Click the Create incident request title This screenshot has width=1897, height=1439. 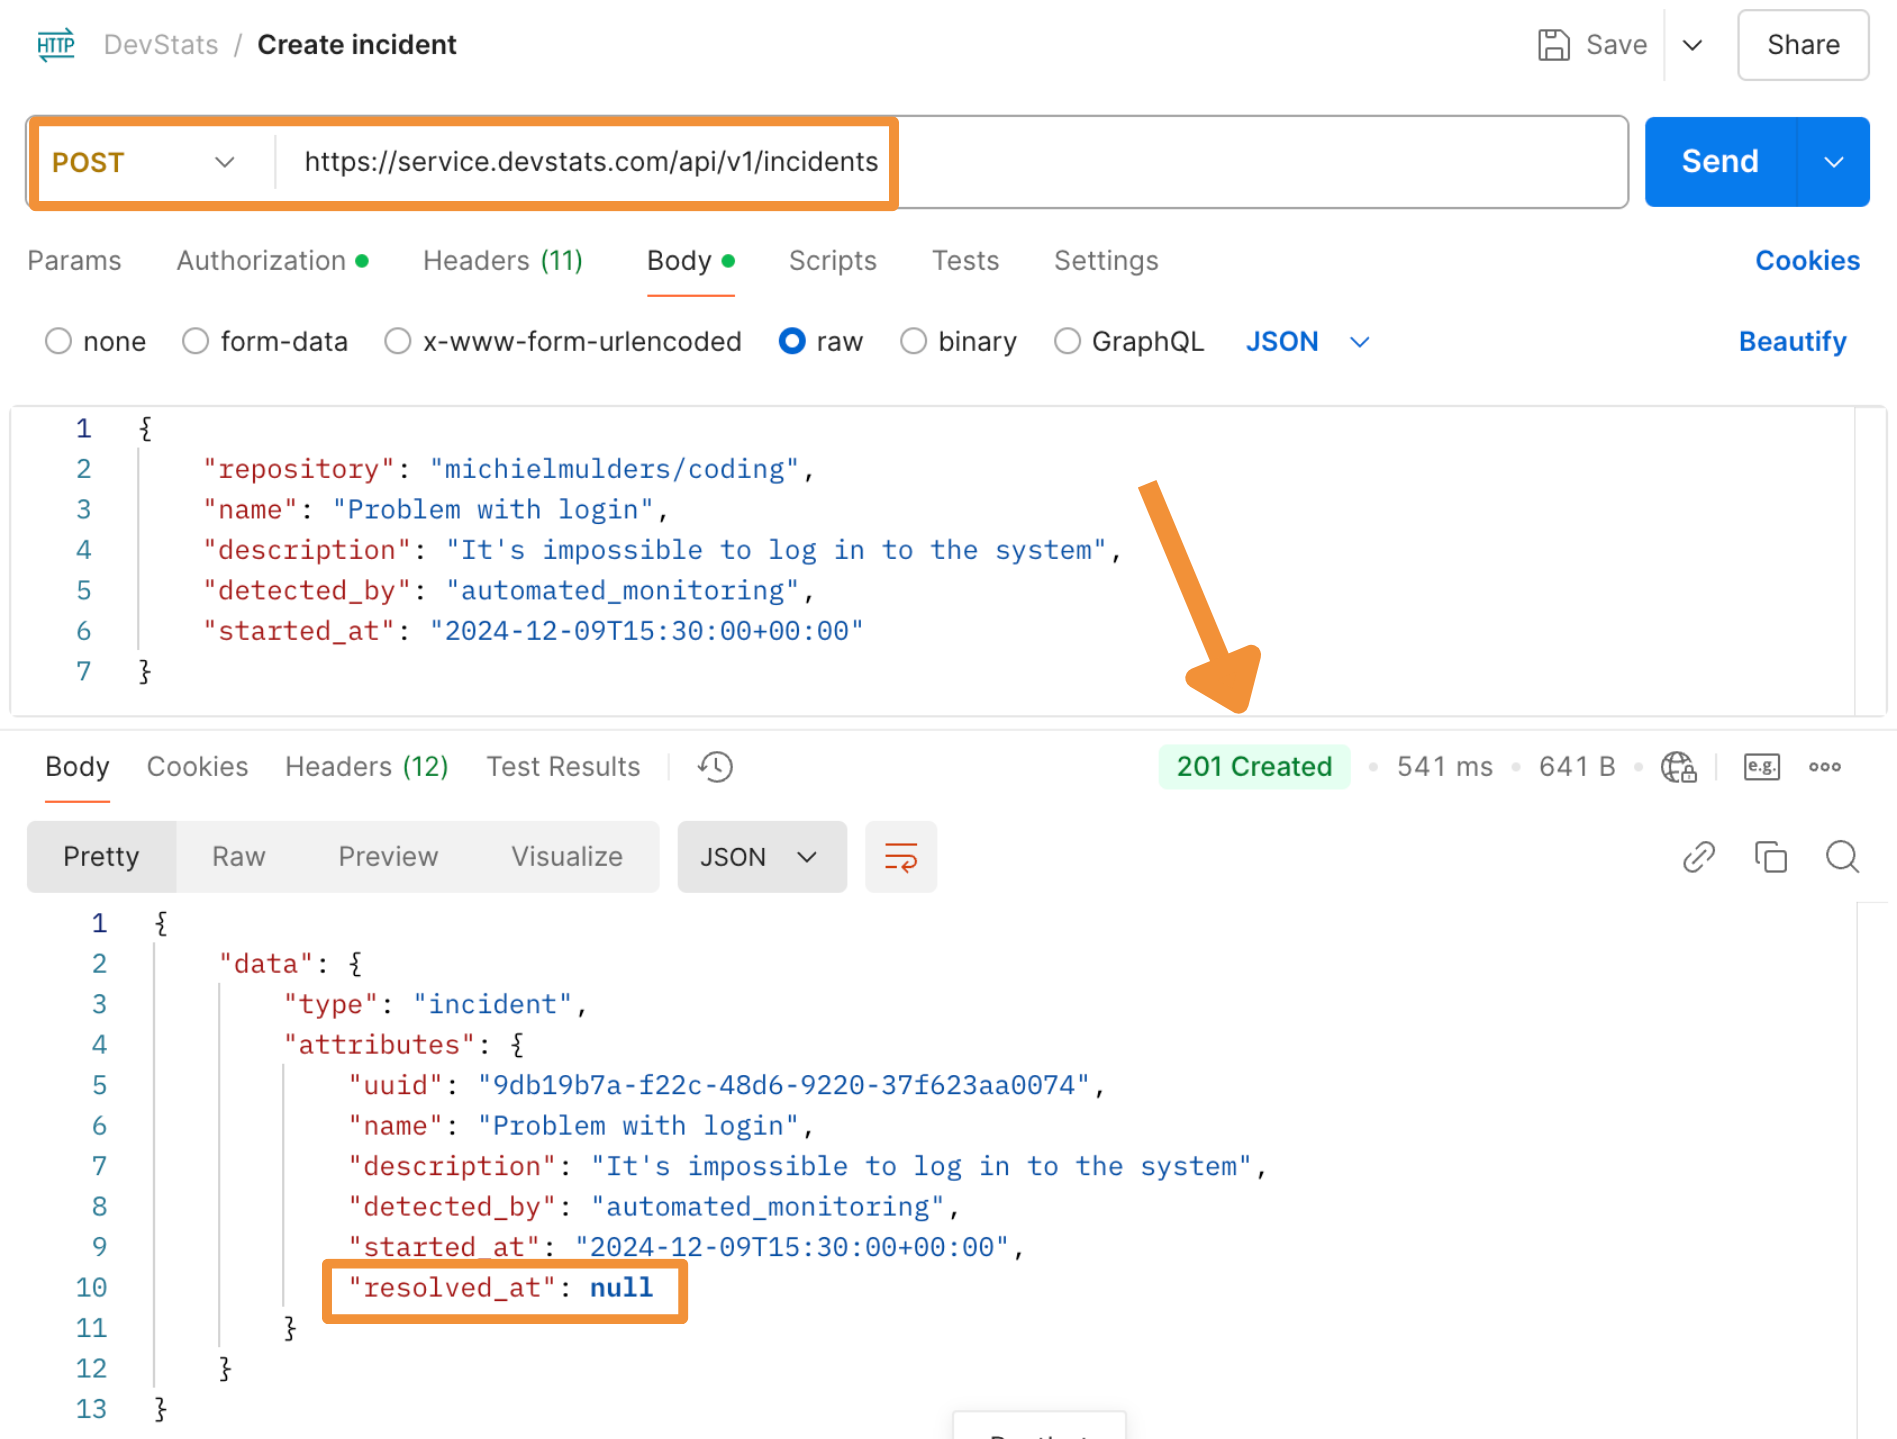coord(357,45)
